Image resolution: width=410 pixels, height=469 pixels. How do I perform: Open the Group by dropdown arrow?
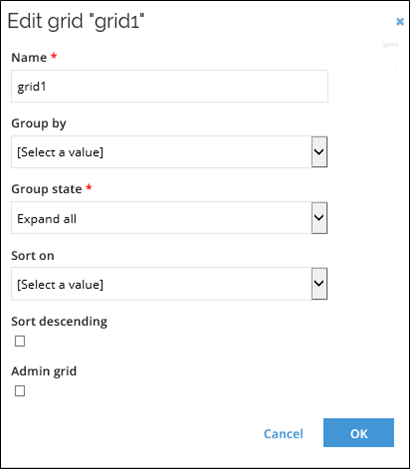[x=319, y=152]
